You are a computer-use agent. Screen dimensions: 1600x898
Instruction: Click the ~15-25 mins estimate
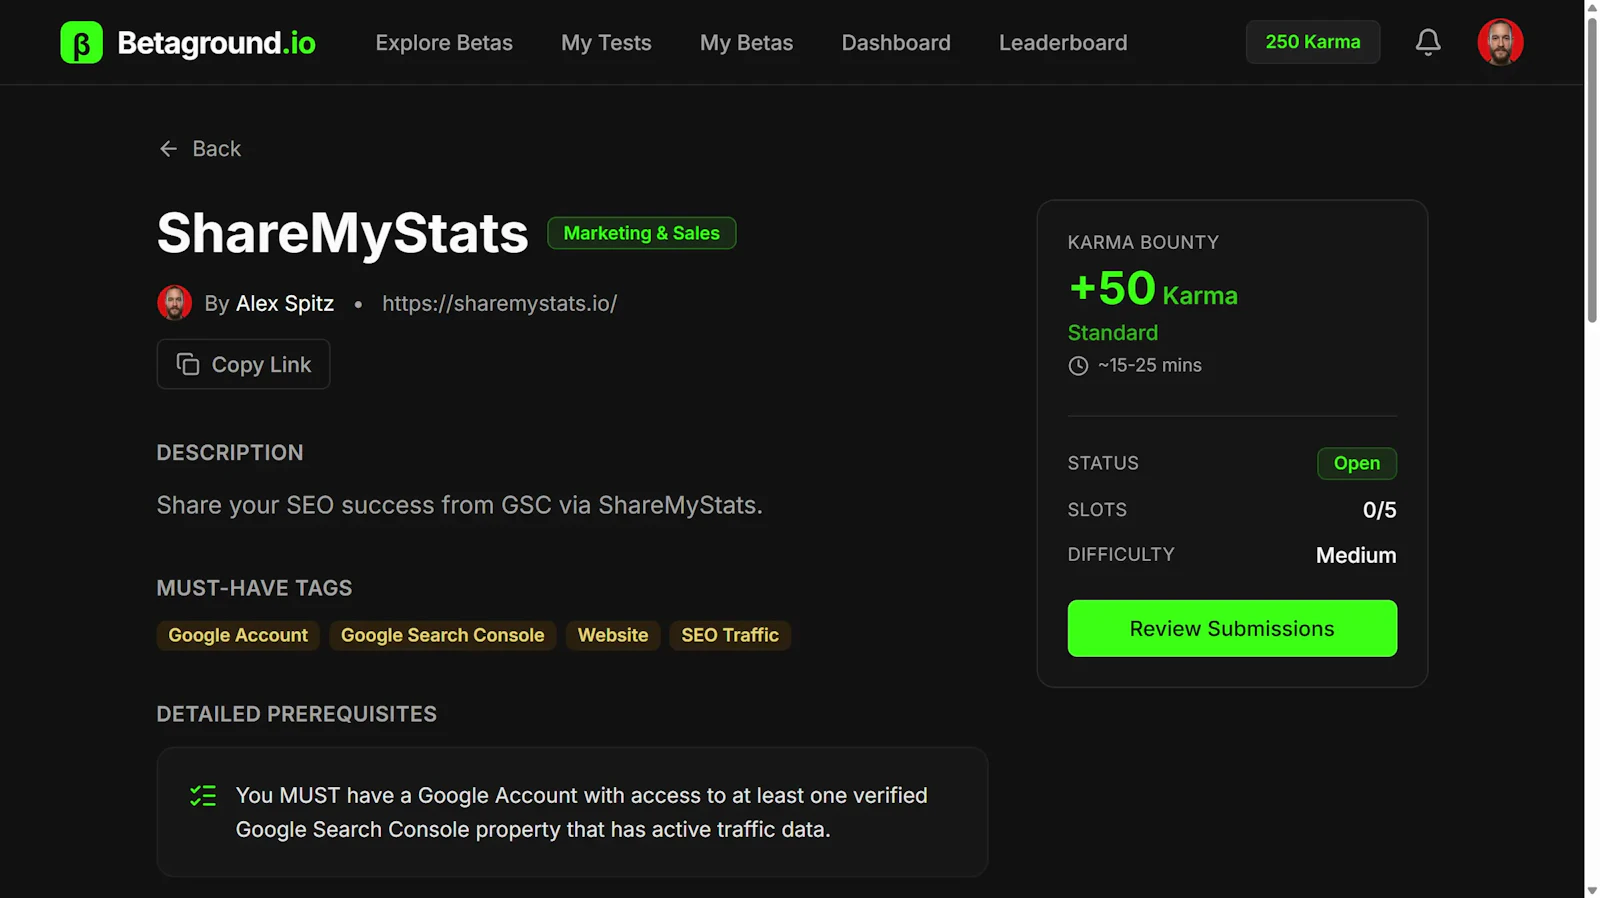(x=1150, y=365)
